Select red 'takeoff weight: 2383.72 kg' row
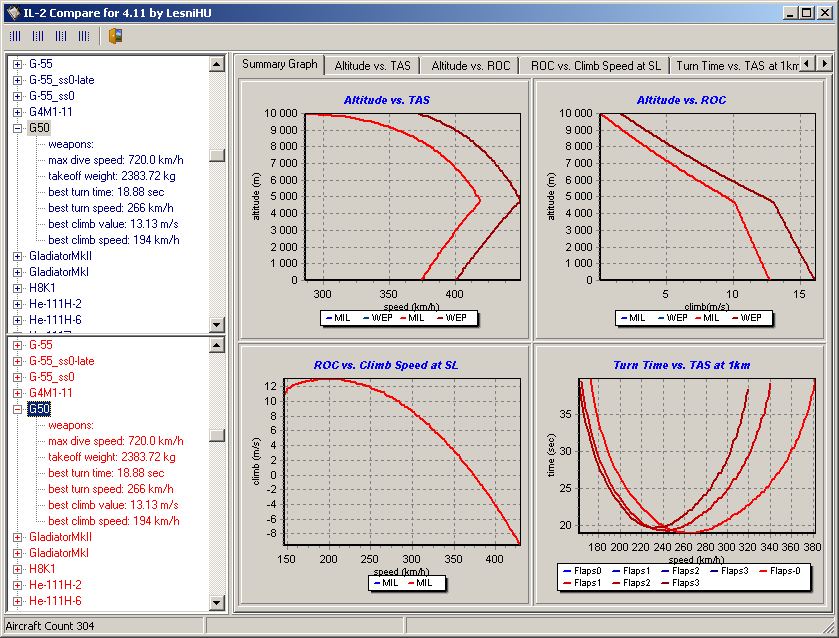 (x=112, y=458)
